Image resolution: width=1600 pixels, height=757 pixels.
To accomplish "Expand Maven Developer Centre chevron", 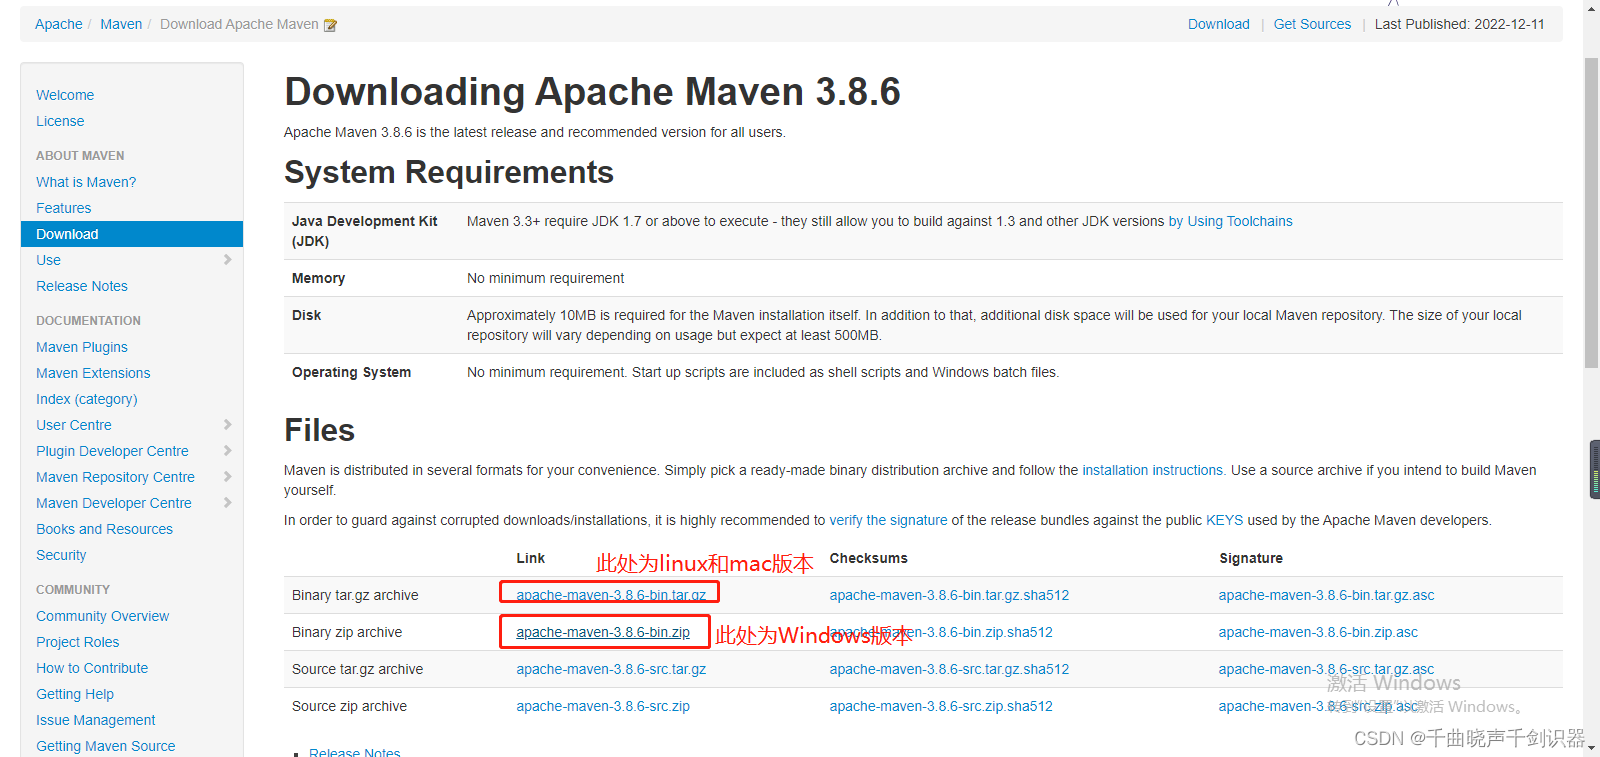I will pos(227,503).
